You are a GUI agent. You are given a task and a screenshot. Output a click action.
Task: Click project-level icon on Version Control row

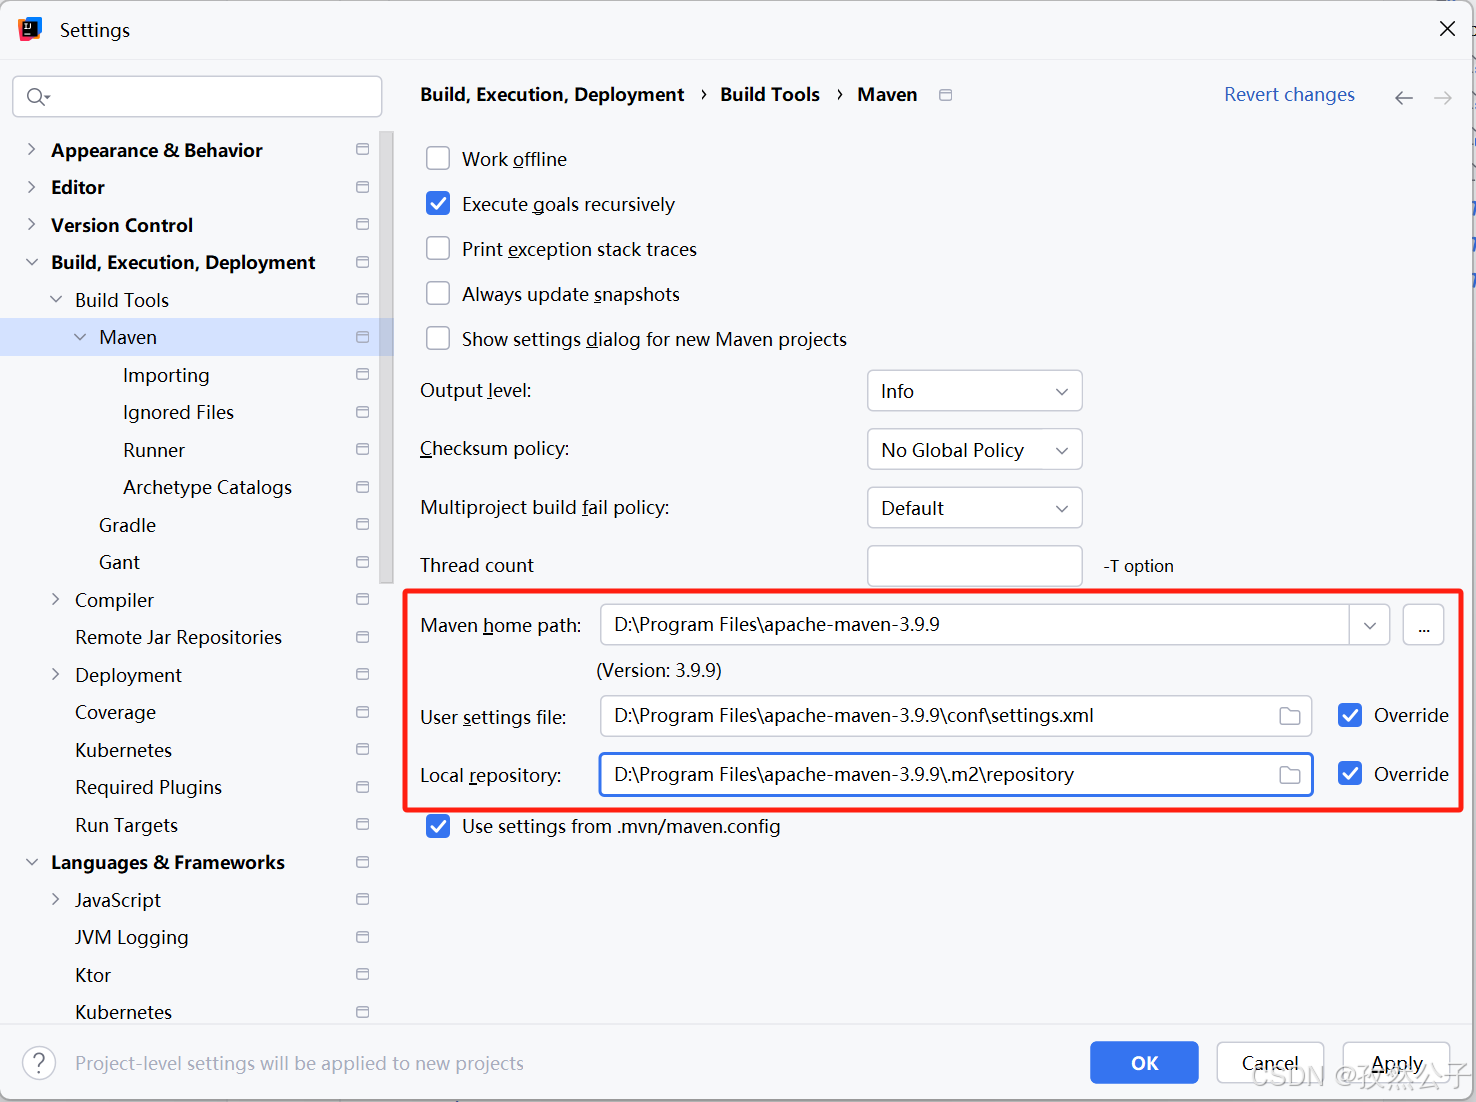click(x=362, y=225)
